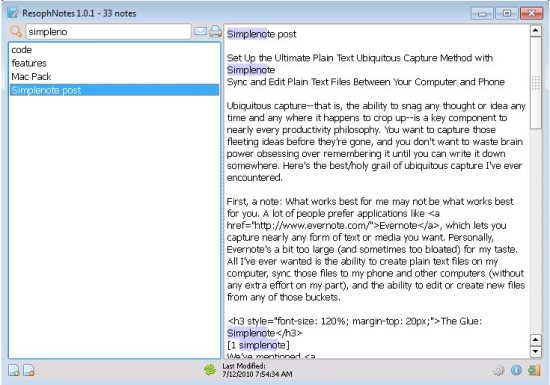Click the scrollbar down arrow at bottom

[x=535, y=352]
